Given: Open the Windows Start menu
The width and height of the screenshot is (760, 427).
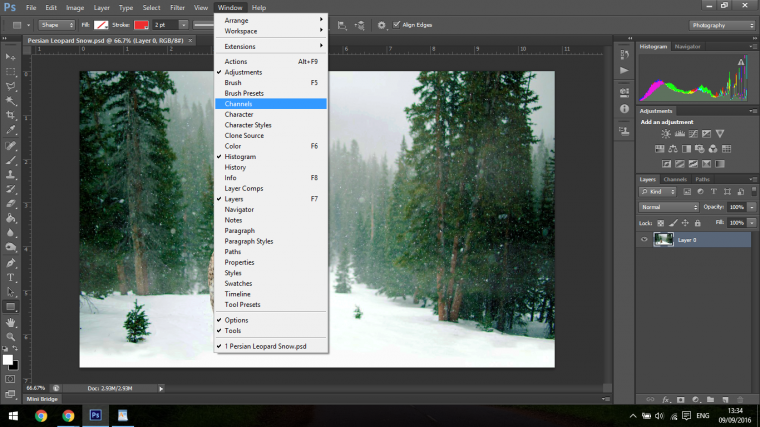Looking at the screenshot, I should [x=14, y=416].
